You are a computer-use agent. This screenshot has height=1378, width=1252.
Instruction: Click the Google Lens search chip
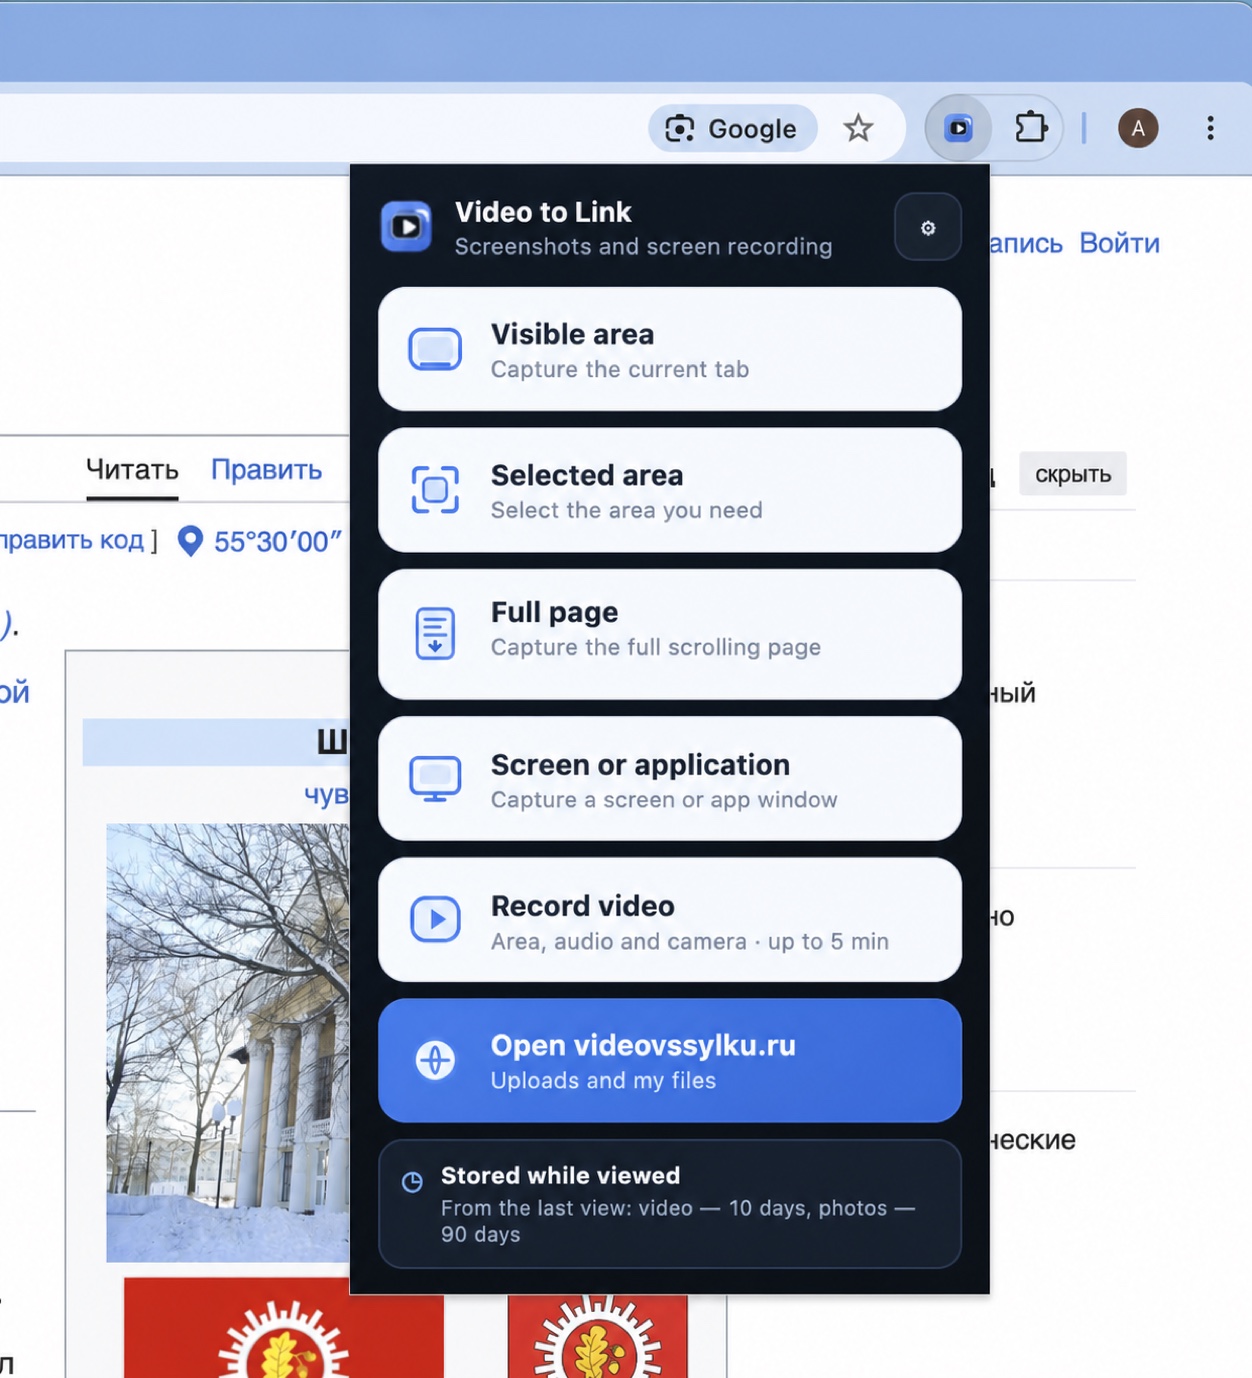(733, 129)
